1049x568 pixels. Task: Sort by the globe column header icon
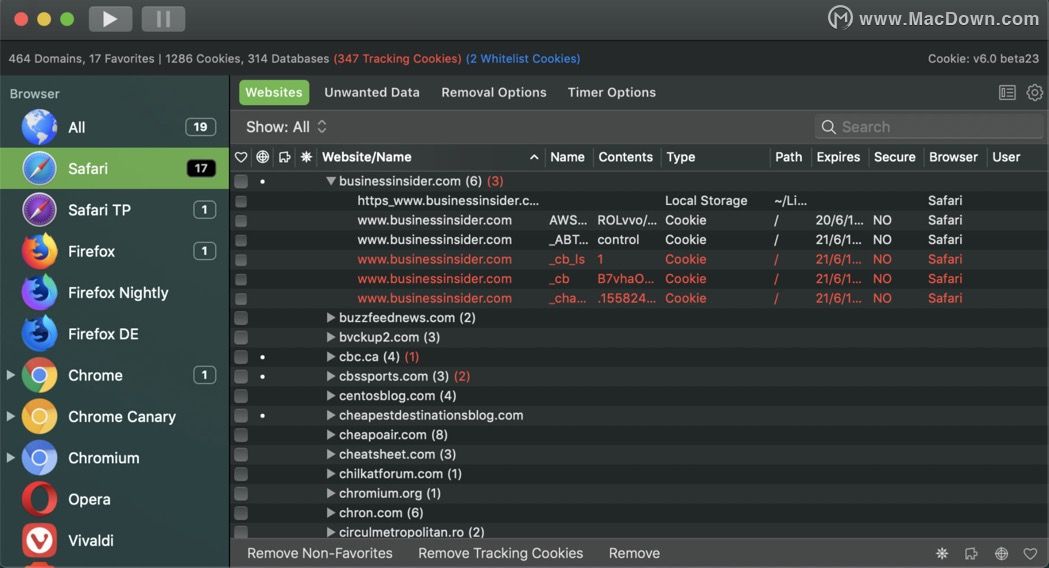263,157
